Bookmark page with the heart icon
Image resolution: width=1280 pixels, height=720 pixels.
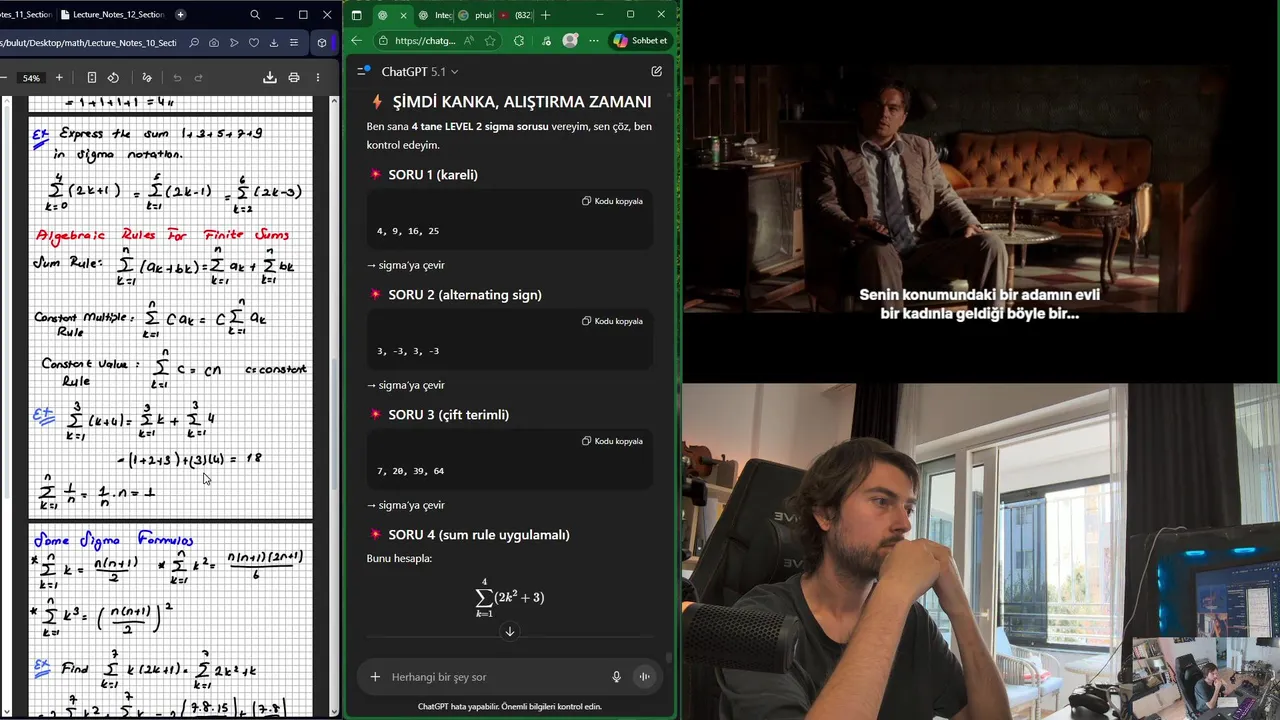[x=254, y=43]
